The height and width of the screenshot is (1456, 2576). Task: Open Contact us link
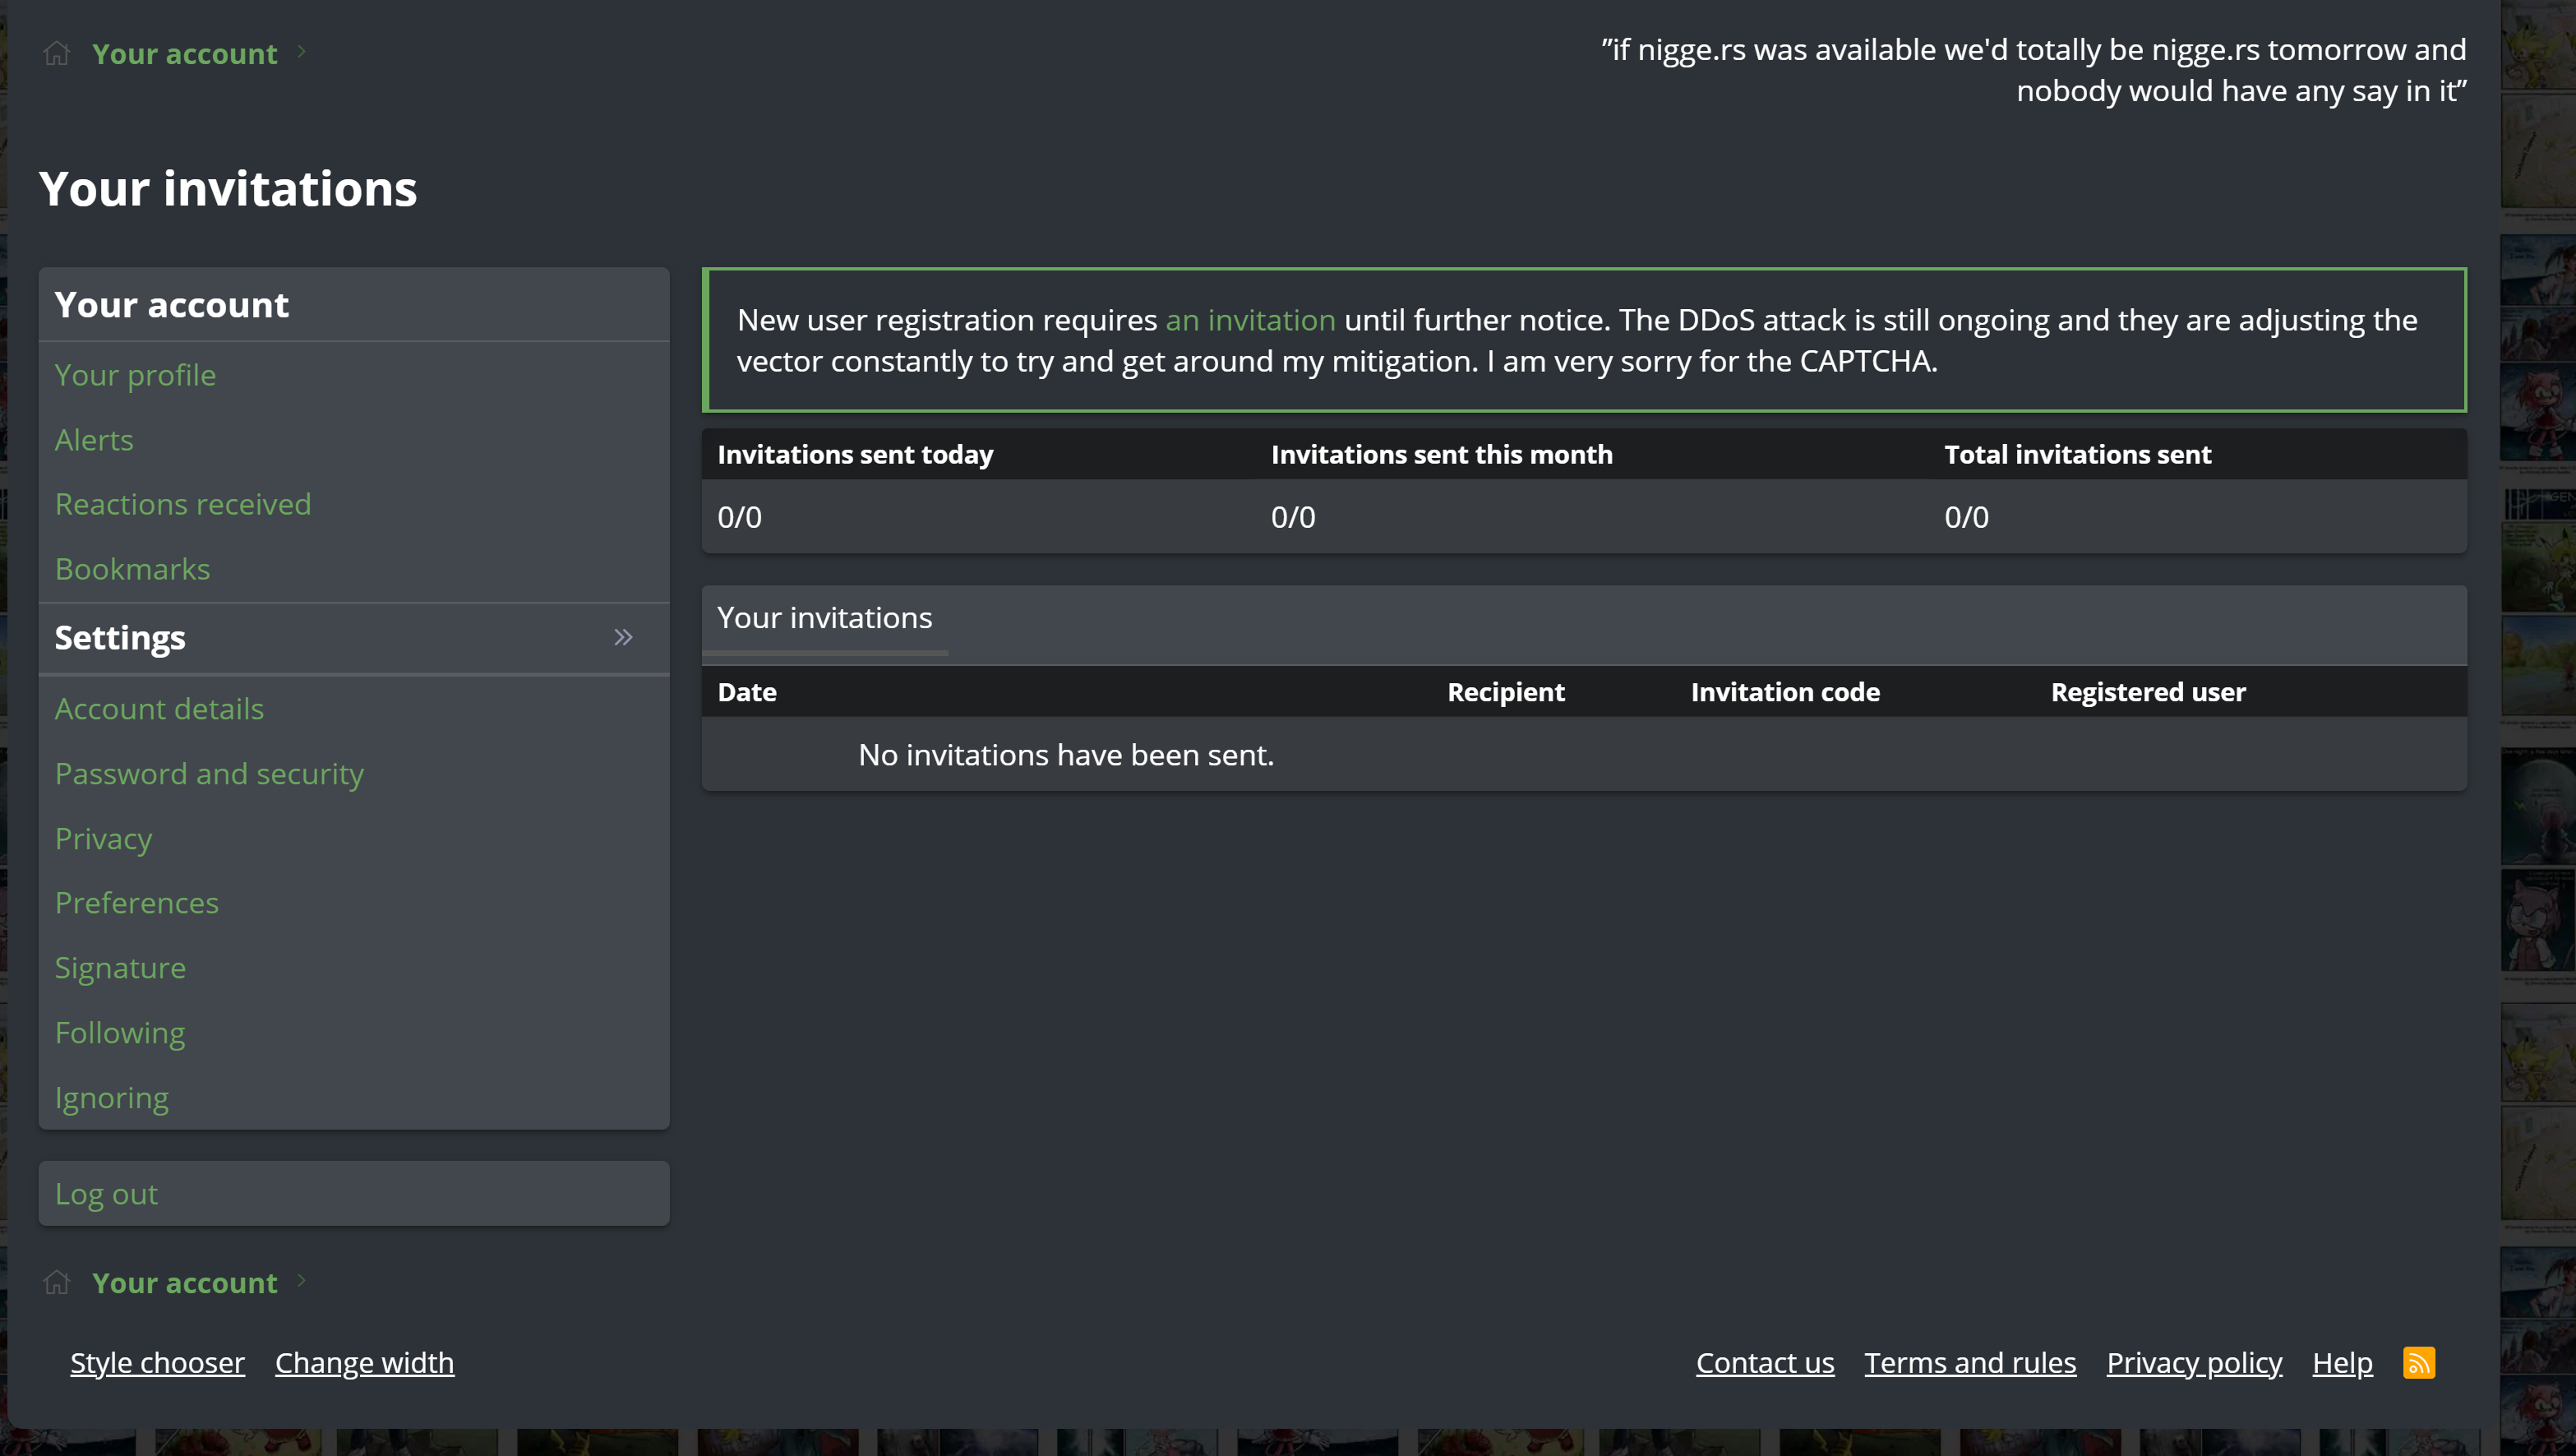click(1765, 1363)
